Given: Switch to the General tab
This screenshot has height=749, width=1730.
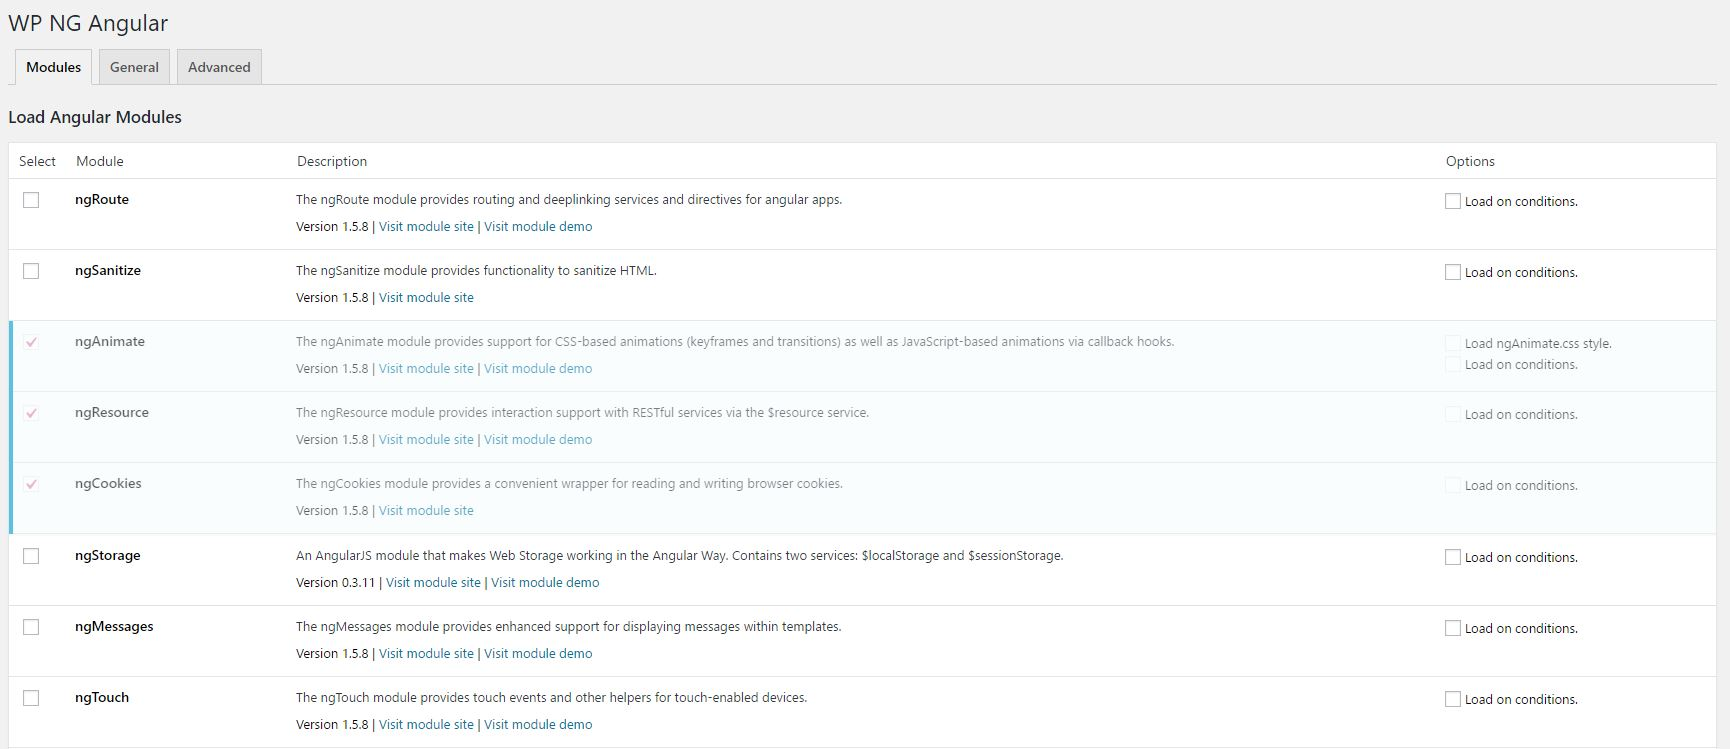Looking at the screenshot, I should [x=134, y=67].
